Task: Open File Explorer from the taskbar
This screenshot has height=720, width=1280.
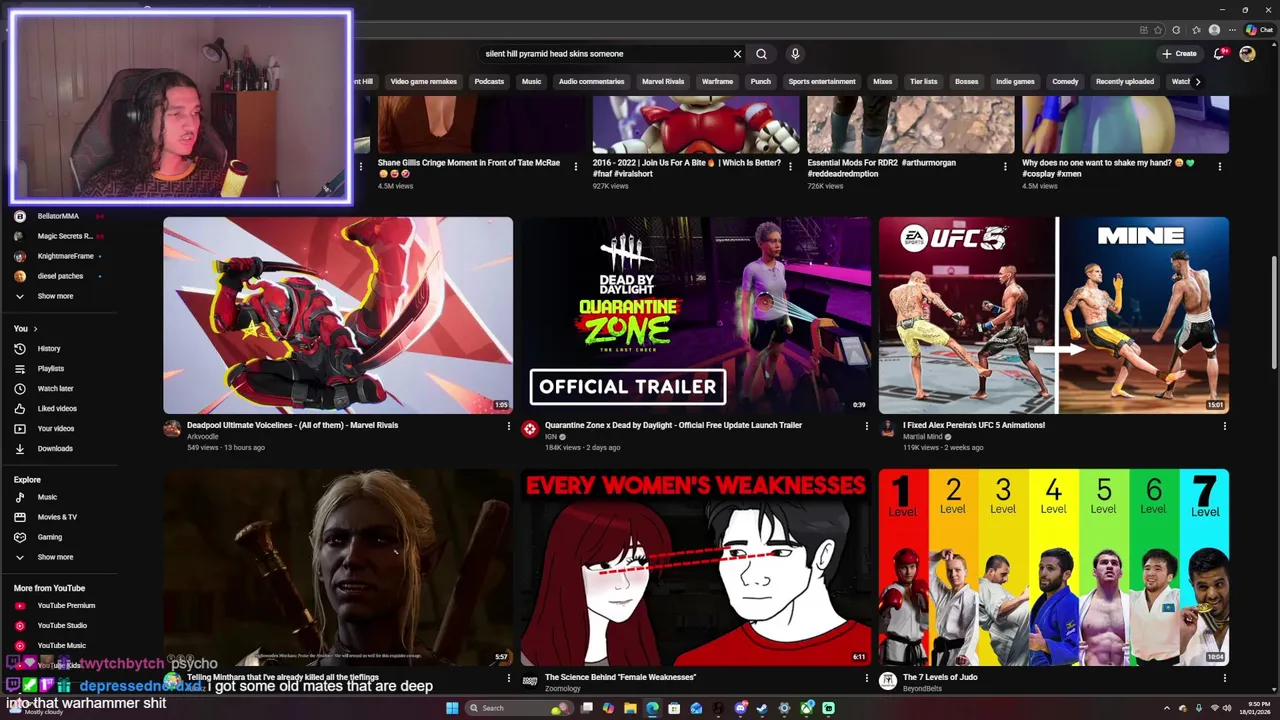Action: pyautogui.click(x=630, y=708)
